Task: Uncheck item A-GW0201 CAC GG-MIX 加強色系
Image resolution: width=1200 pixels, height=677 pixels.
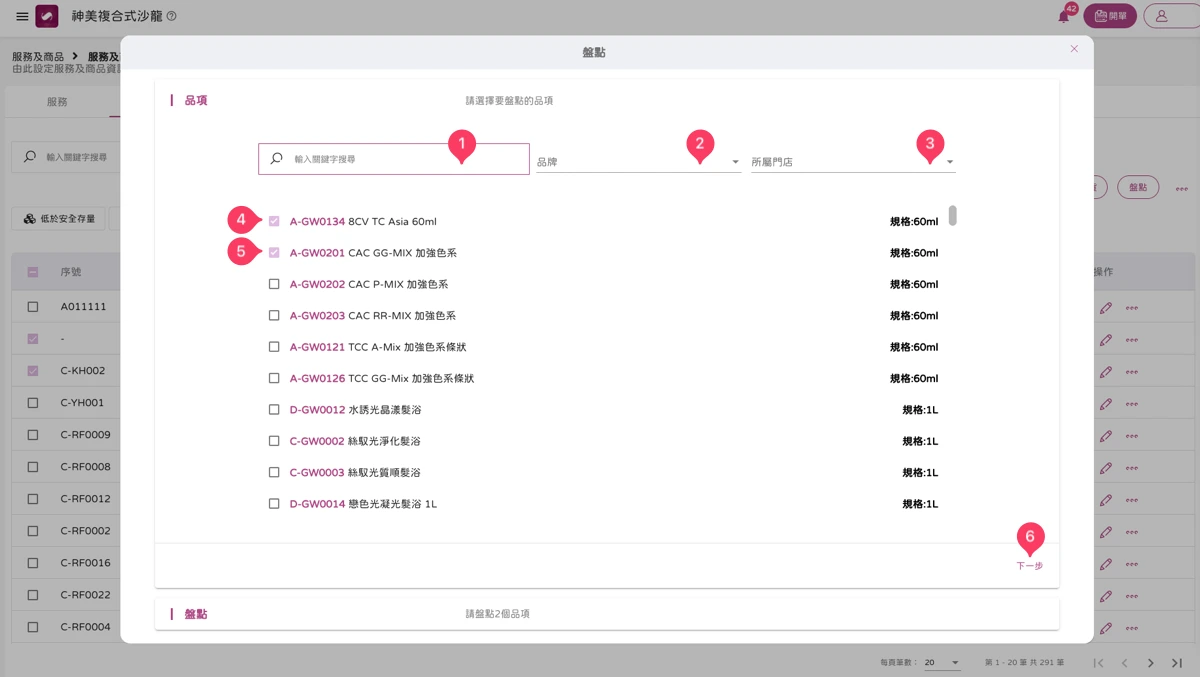Action: click(274, 253)
